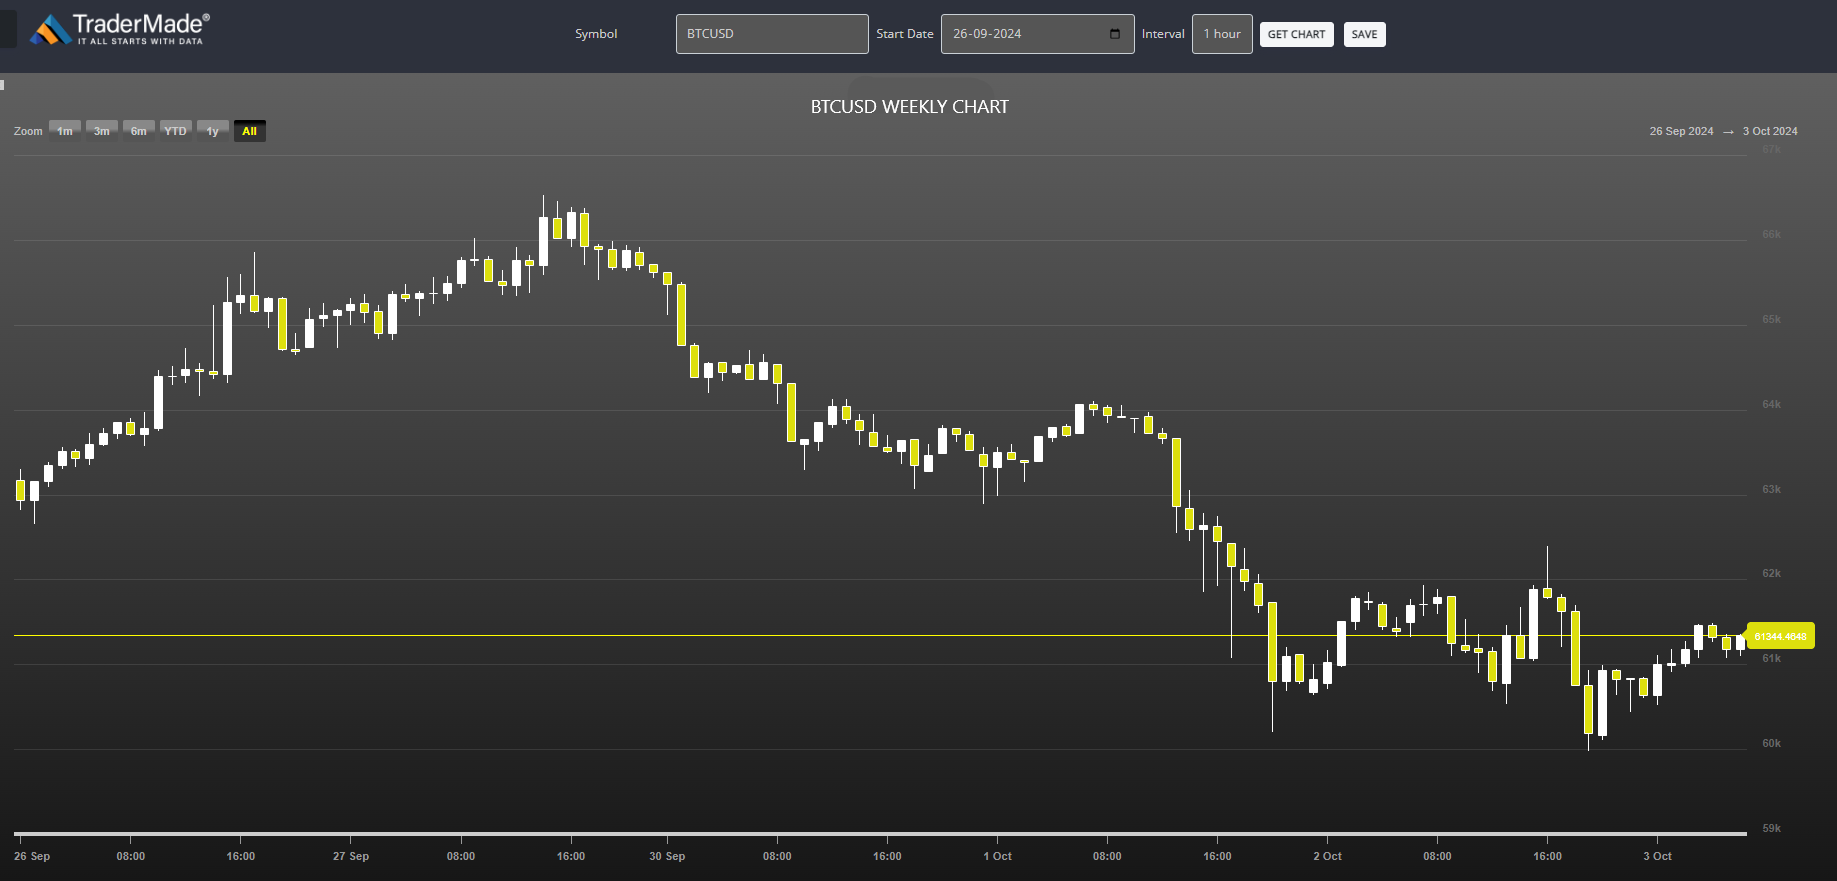Click the 60k price axis label
This screenshot has width=1837, height=881.
point(1772,743)
